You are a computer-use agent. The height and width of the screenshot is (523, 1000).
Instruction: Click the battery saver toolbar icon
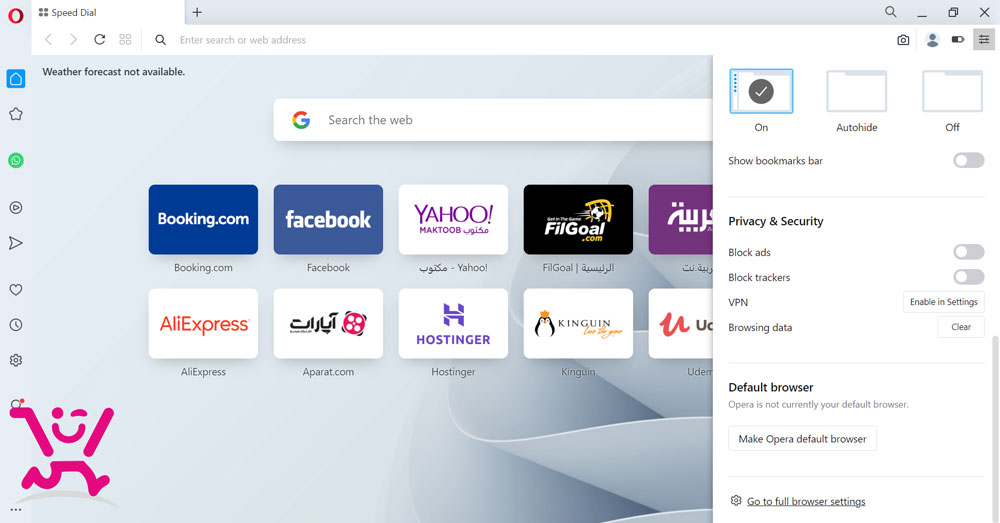tap(958, 40)
